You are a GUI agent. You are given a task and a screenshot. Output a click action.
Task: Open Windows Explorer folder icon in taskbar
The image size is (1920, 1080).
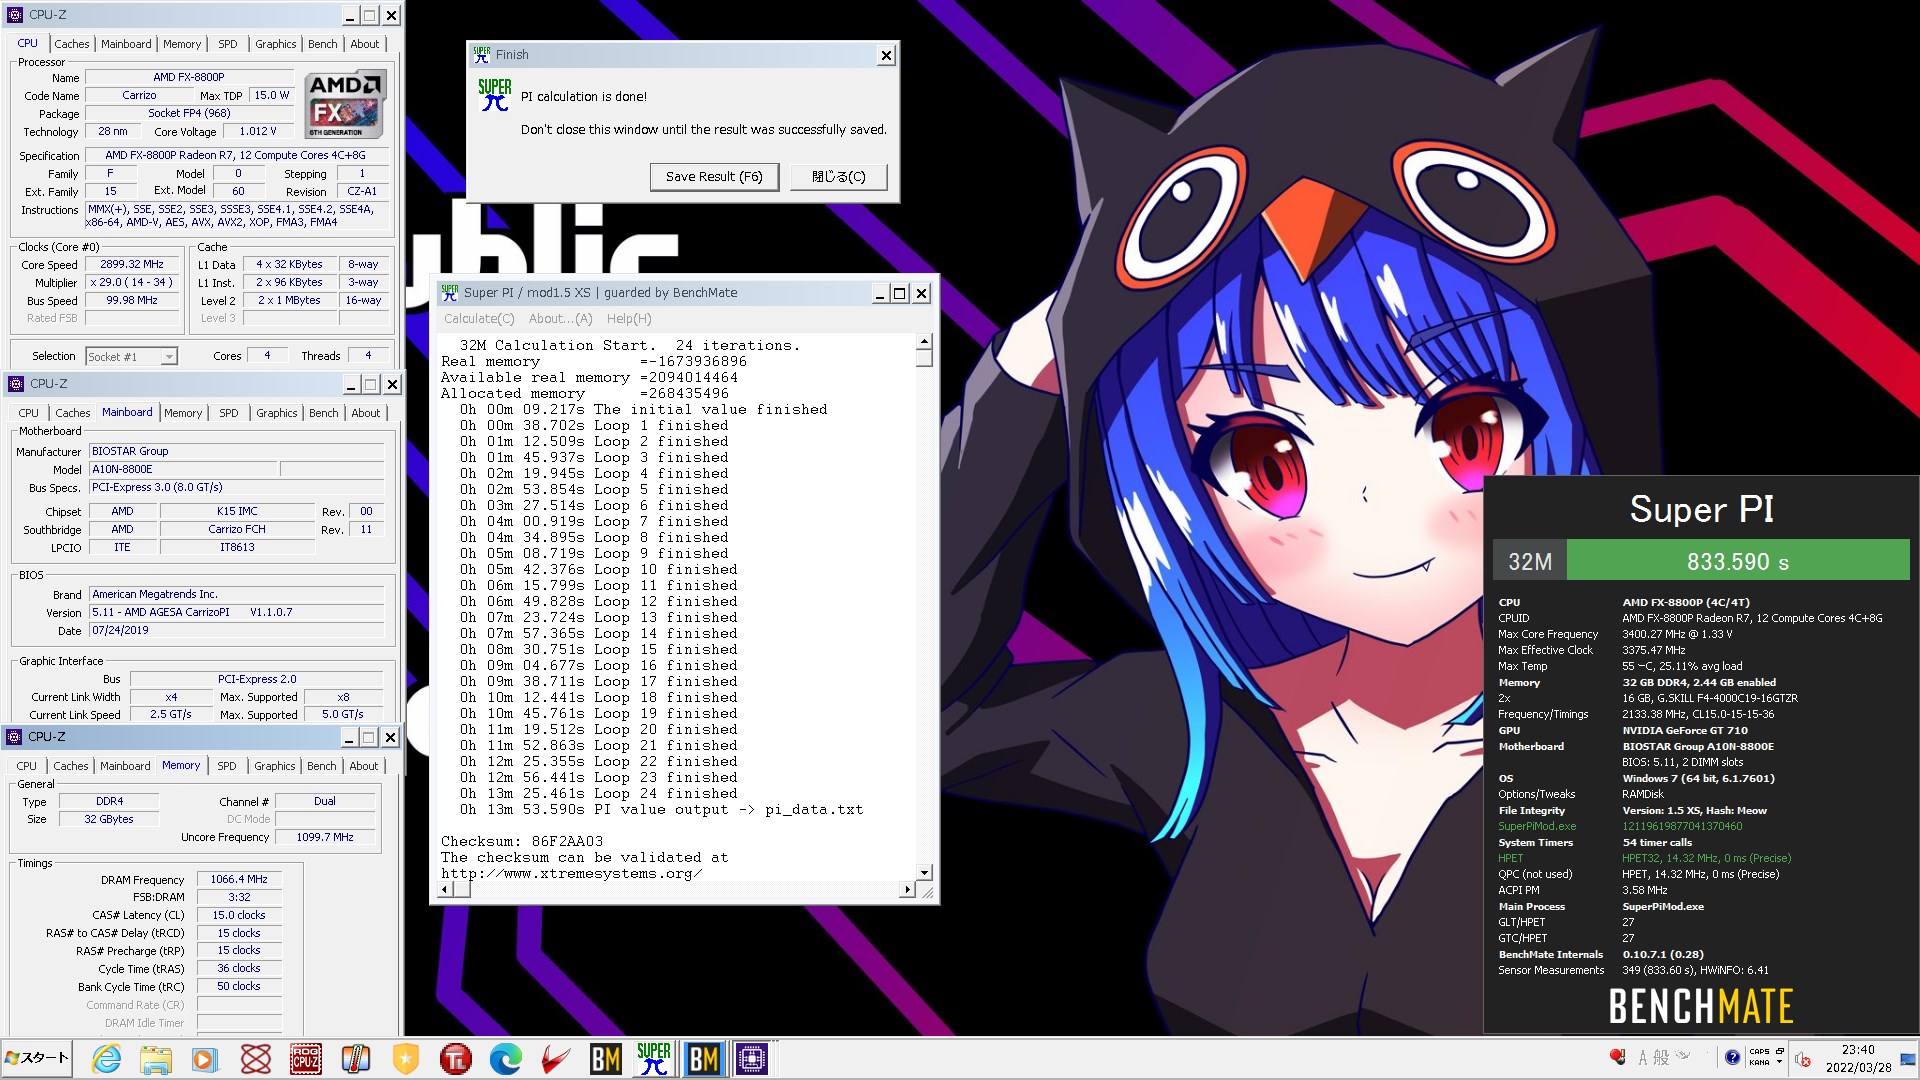pyautogui.click(x=156, y=1059)
